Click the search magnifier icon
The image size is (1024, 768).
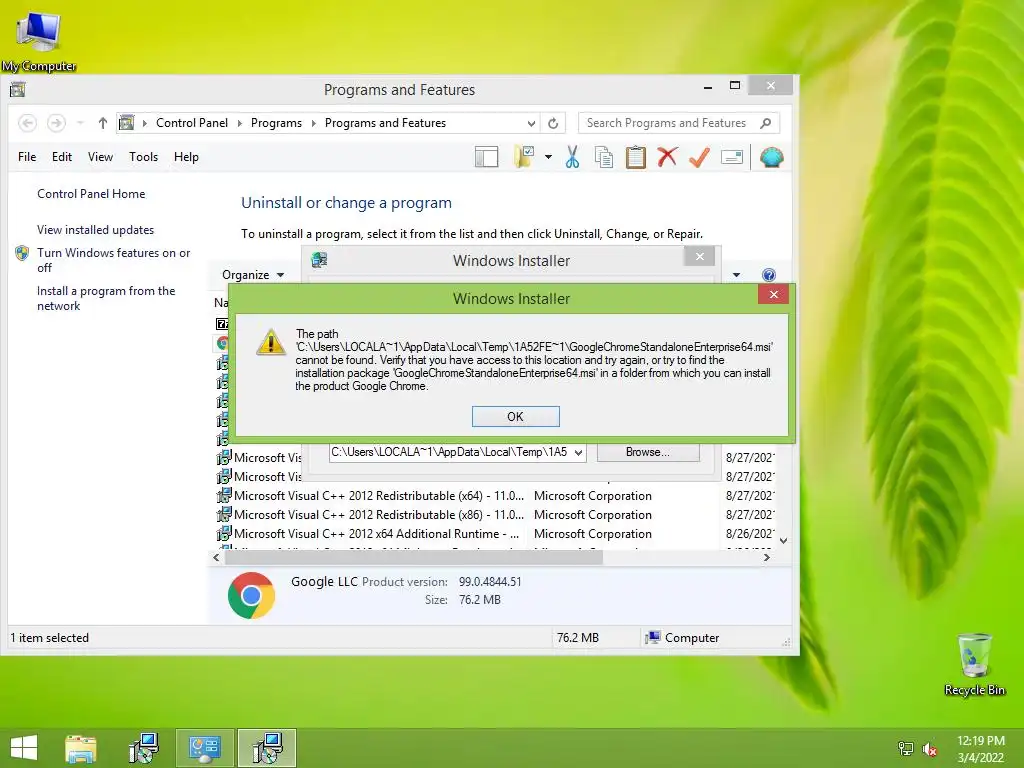[766, 123]
